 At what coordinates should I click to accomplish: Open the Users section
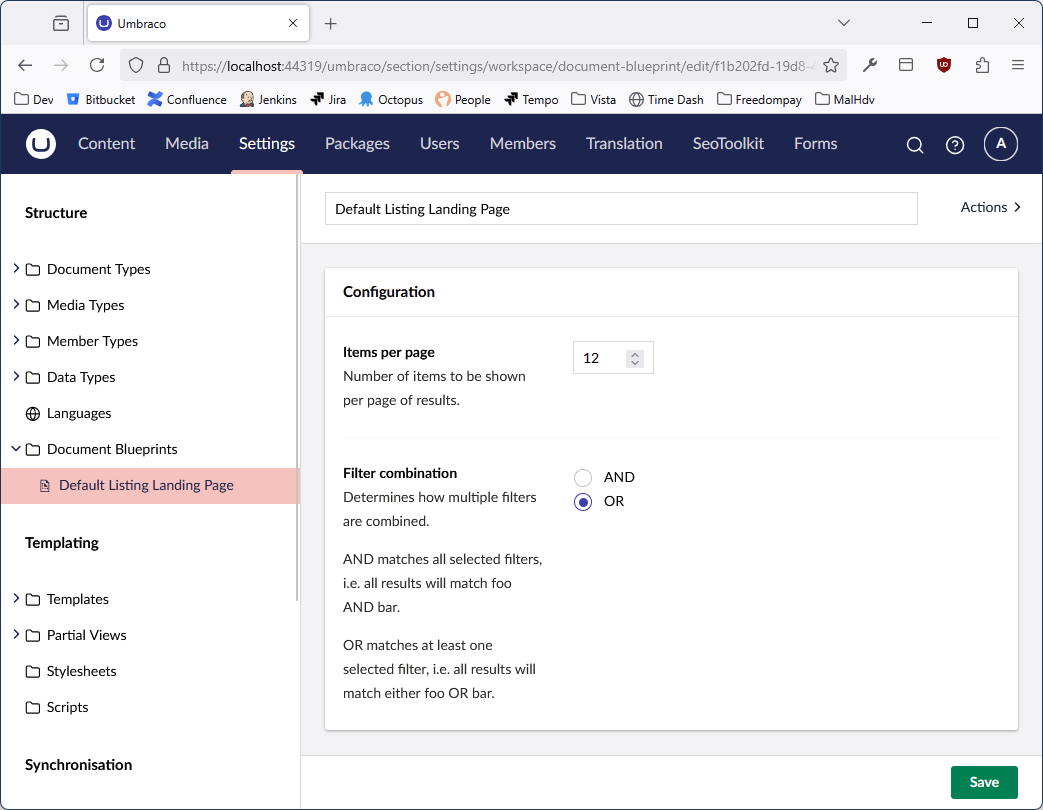[x=440, y=144]
